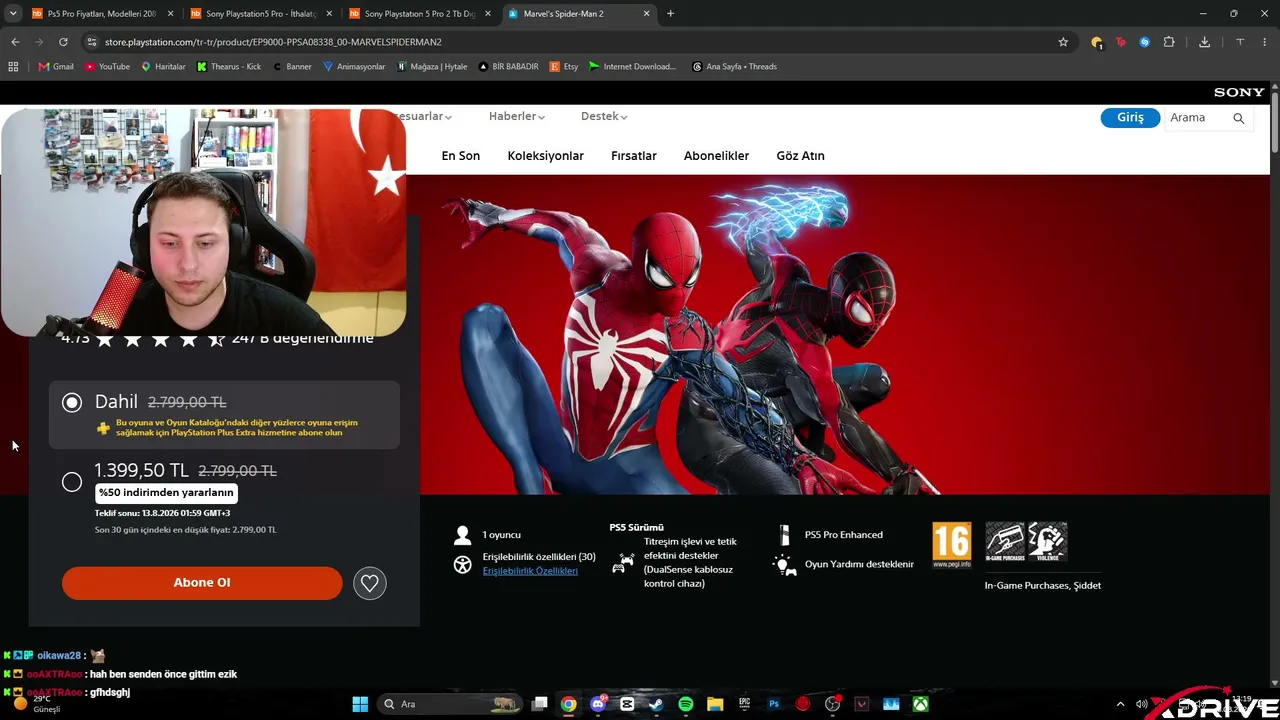Open Task View on the taskbar

tap(539, 704)
